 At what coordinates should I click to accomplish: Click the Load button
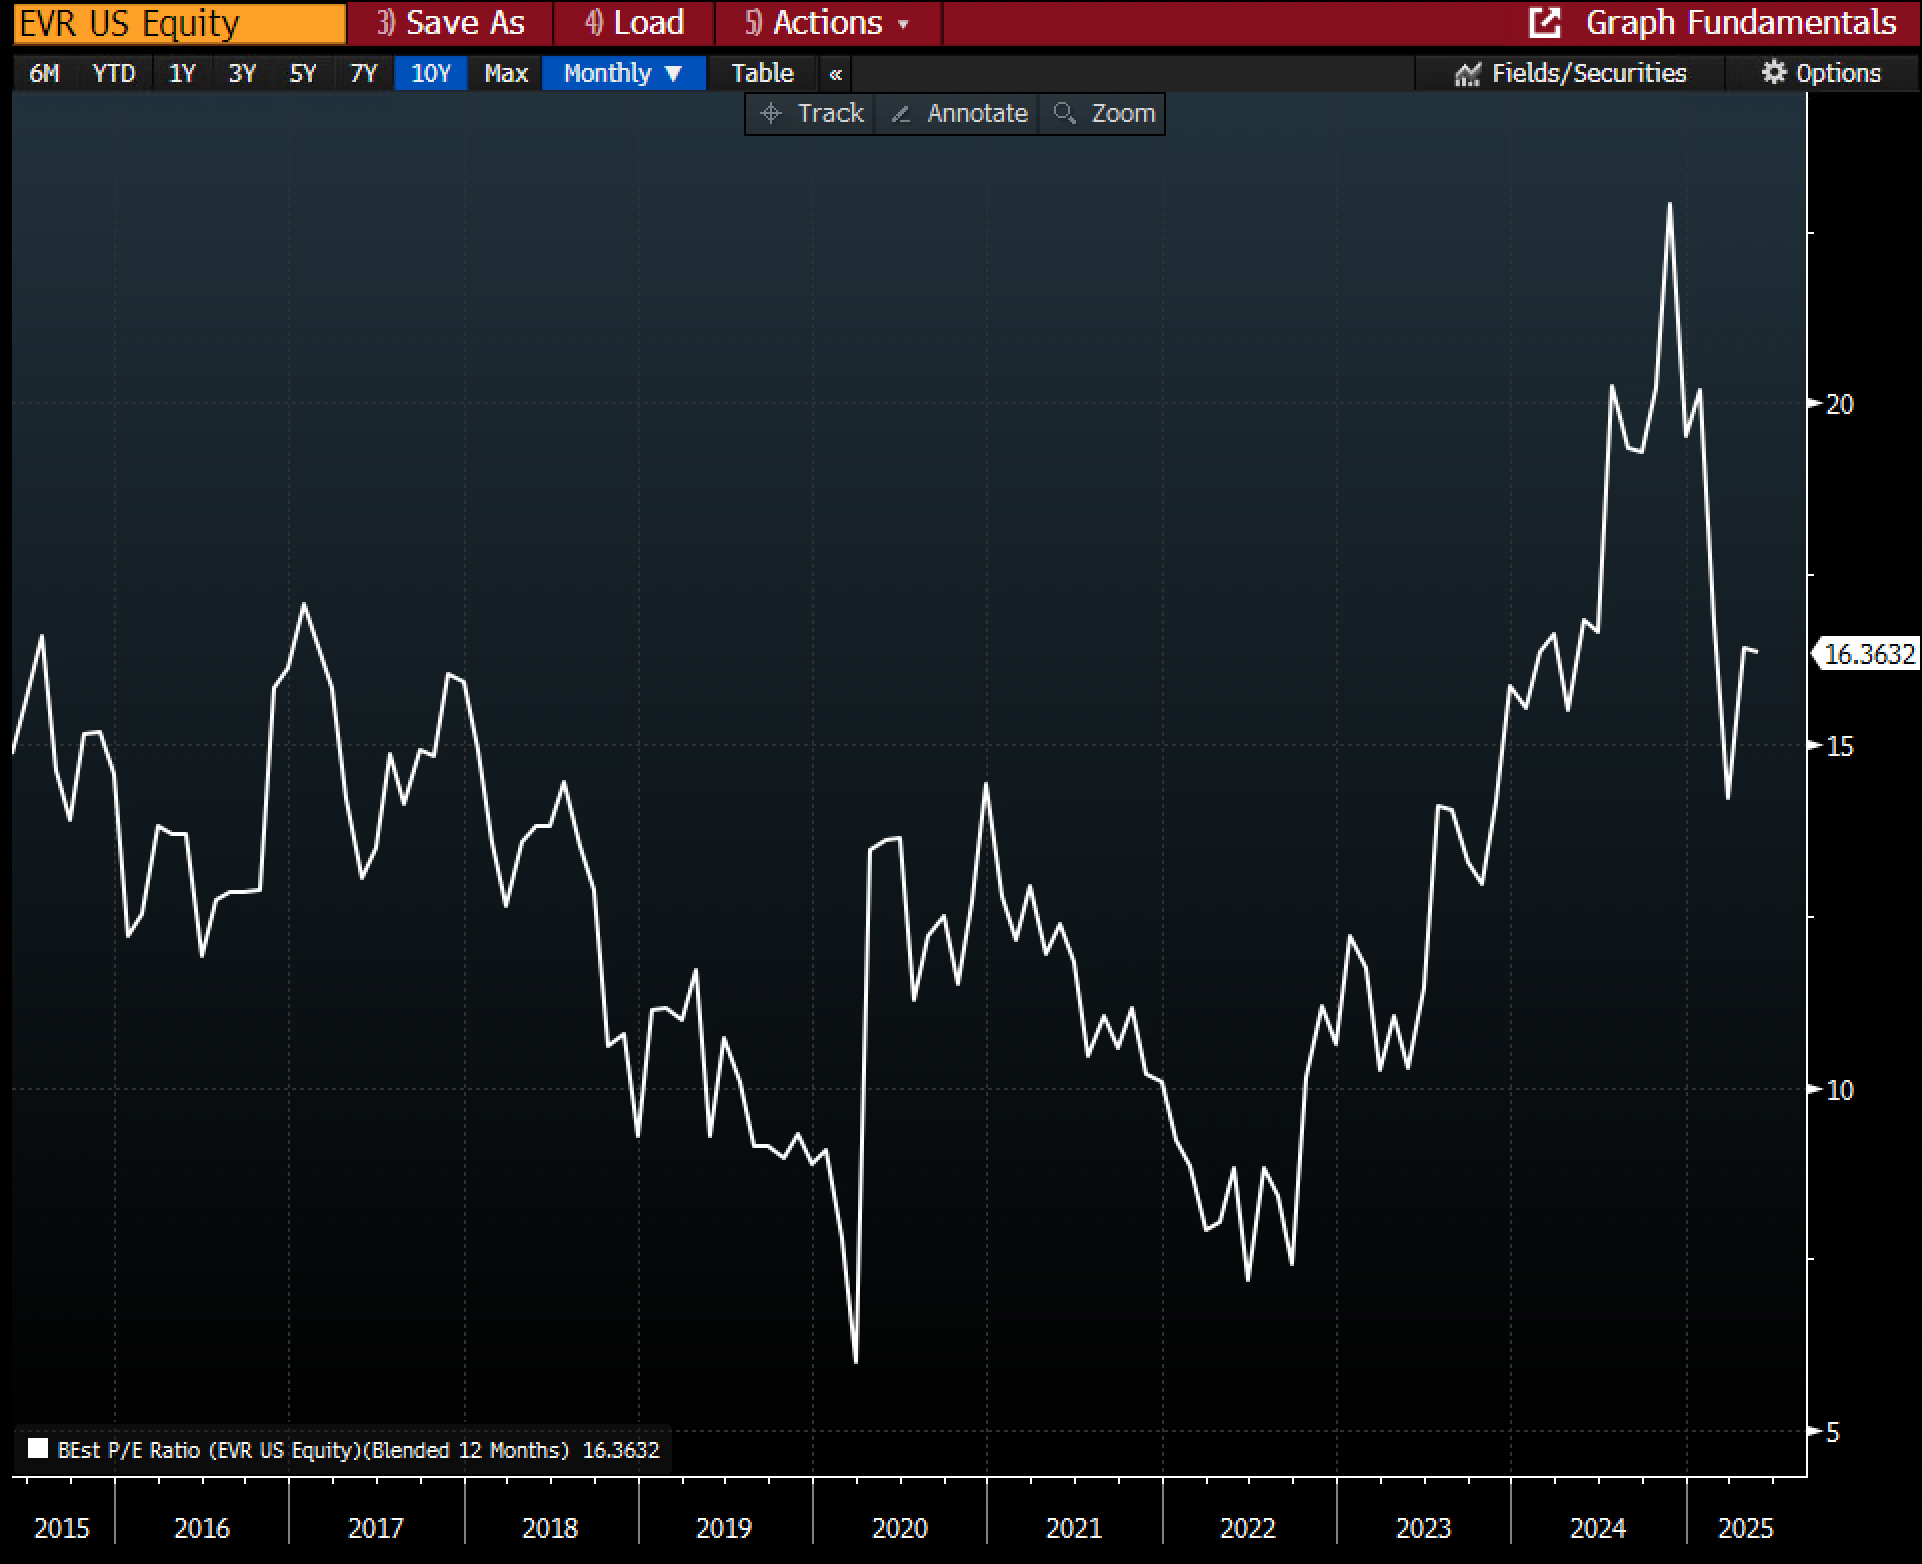coord(634,22)
